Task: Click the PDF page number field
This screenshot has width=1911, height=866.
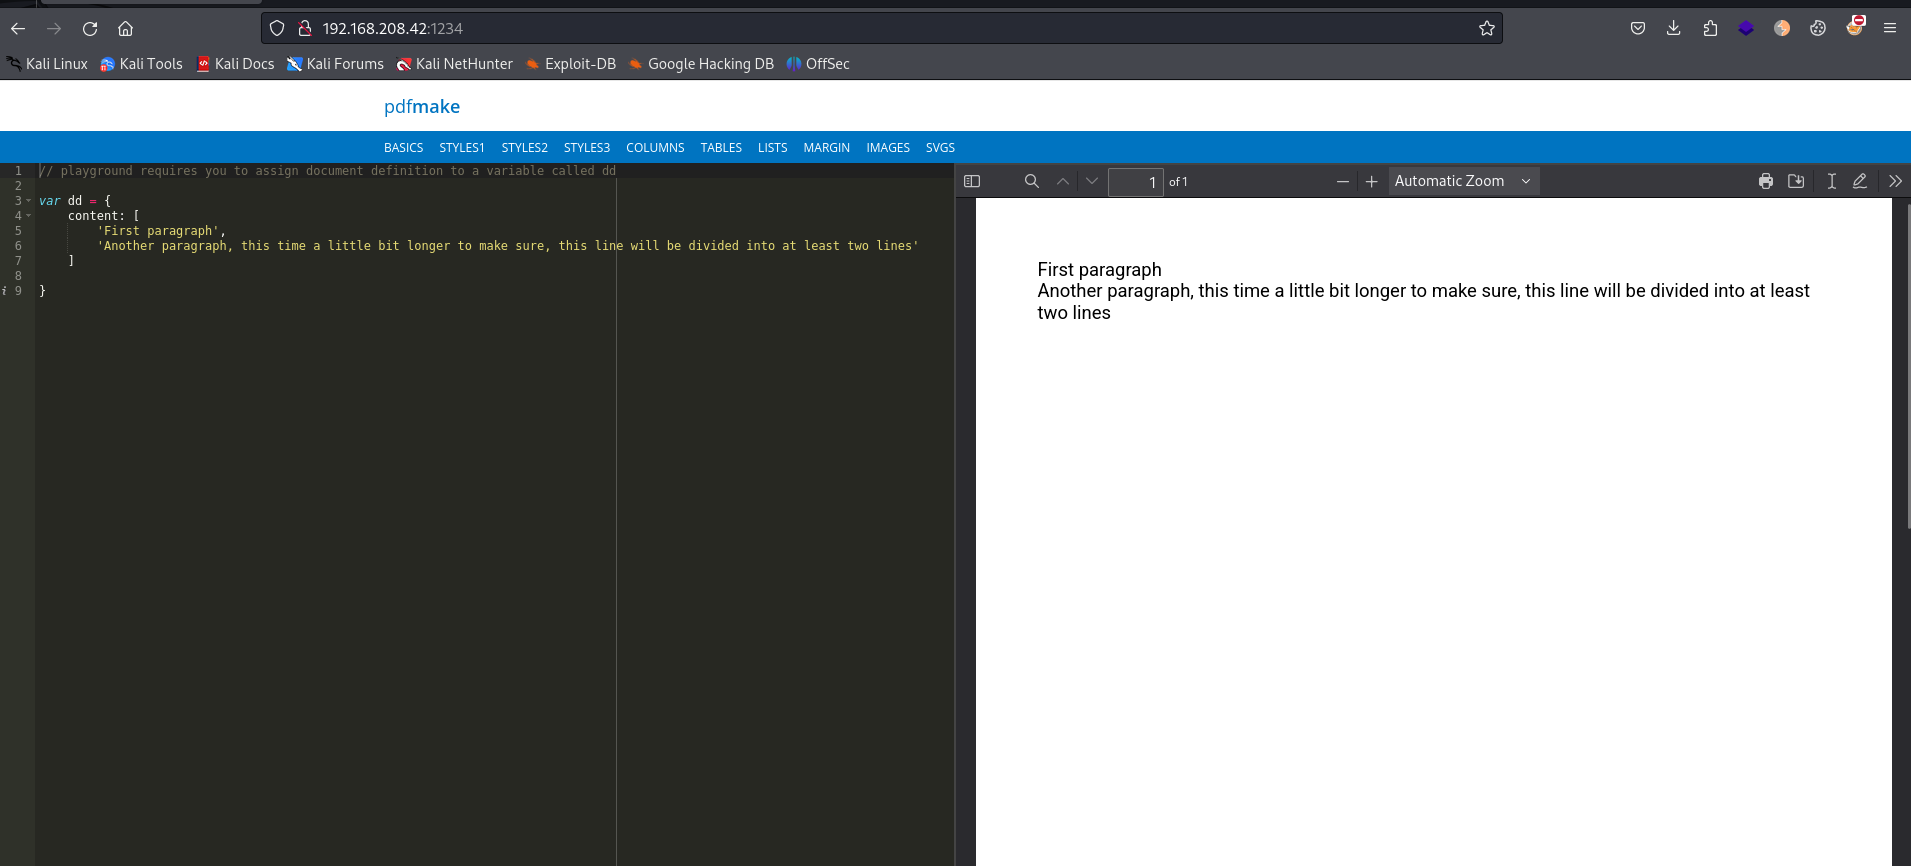Action: 1136,182
